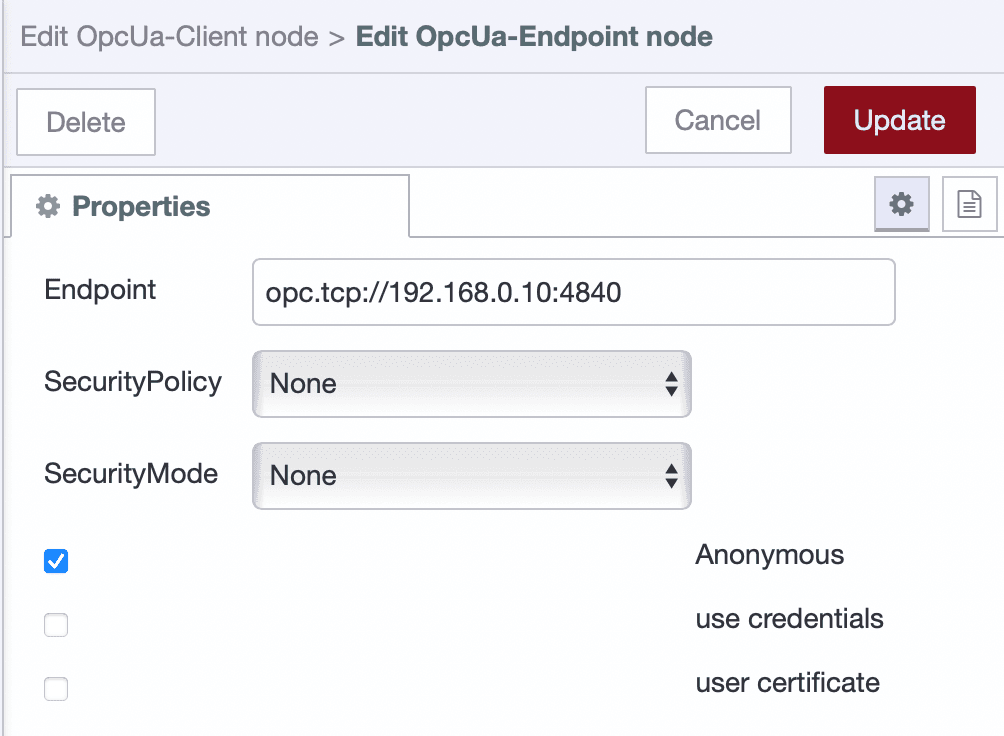Uncheck the Anonymous checkbox
The image size is (1004, 736).
56,561
